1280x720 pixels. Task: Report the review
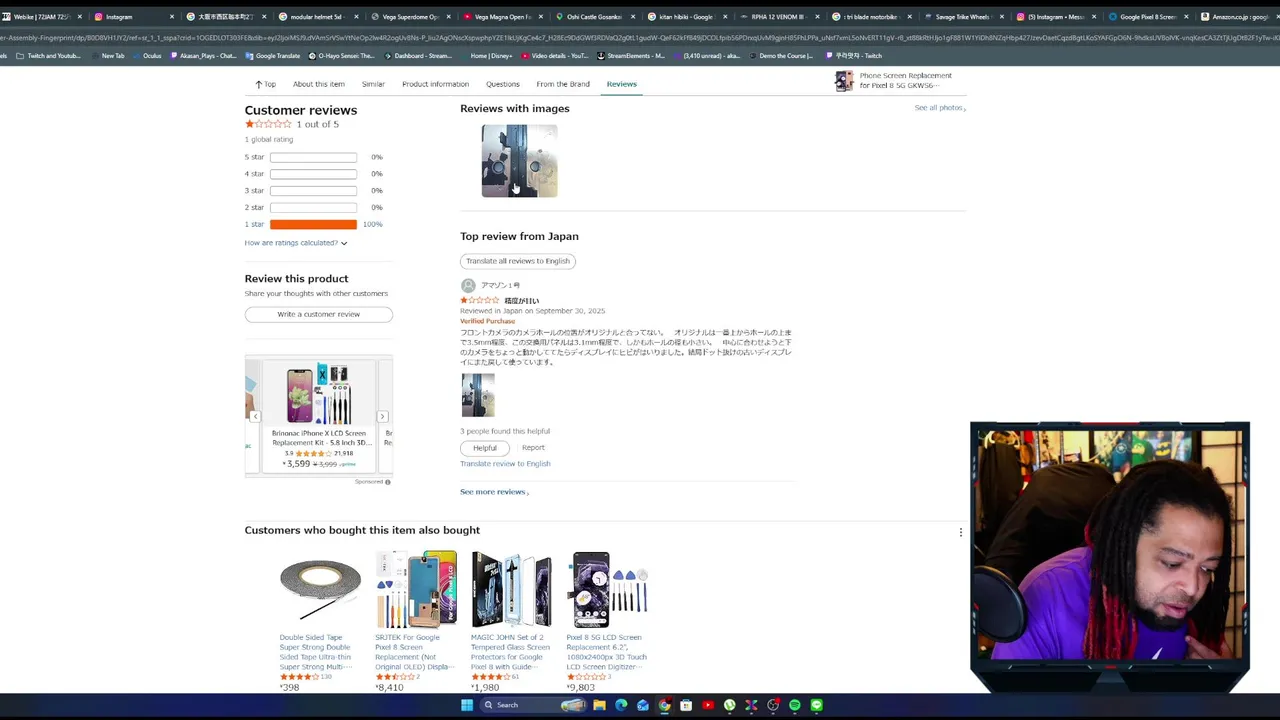533,448
